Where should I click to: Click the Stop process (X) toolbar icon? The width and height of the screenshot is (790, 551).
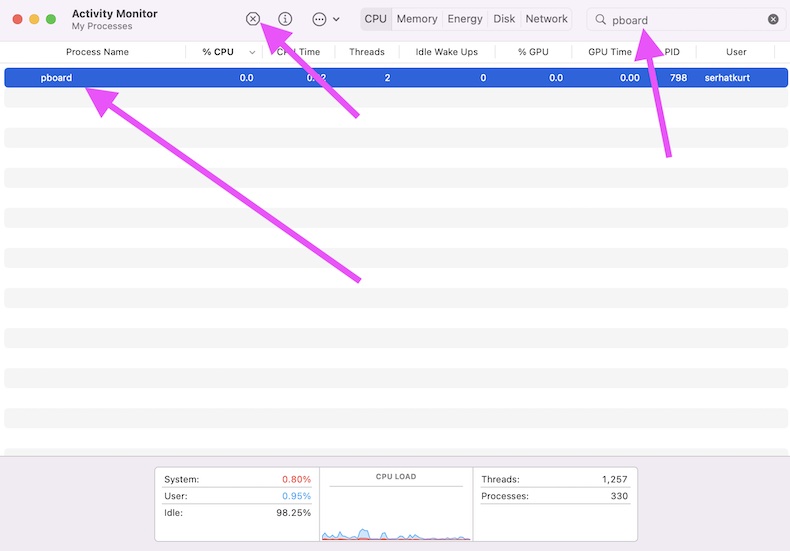click(252, 19)
